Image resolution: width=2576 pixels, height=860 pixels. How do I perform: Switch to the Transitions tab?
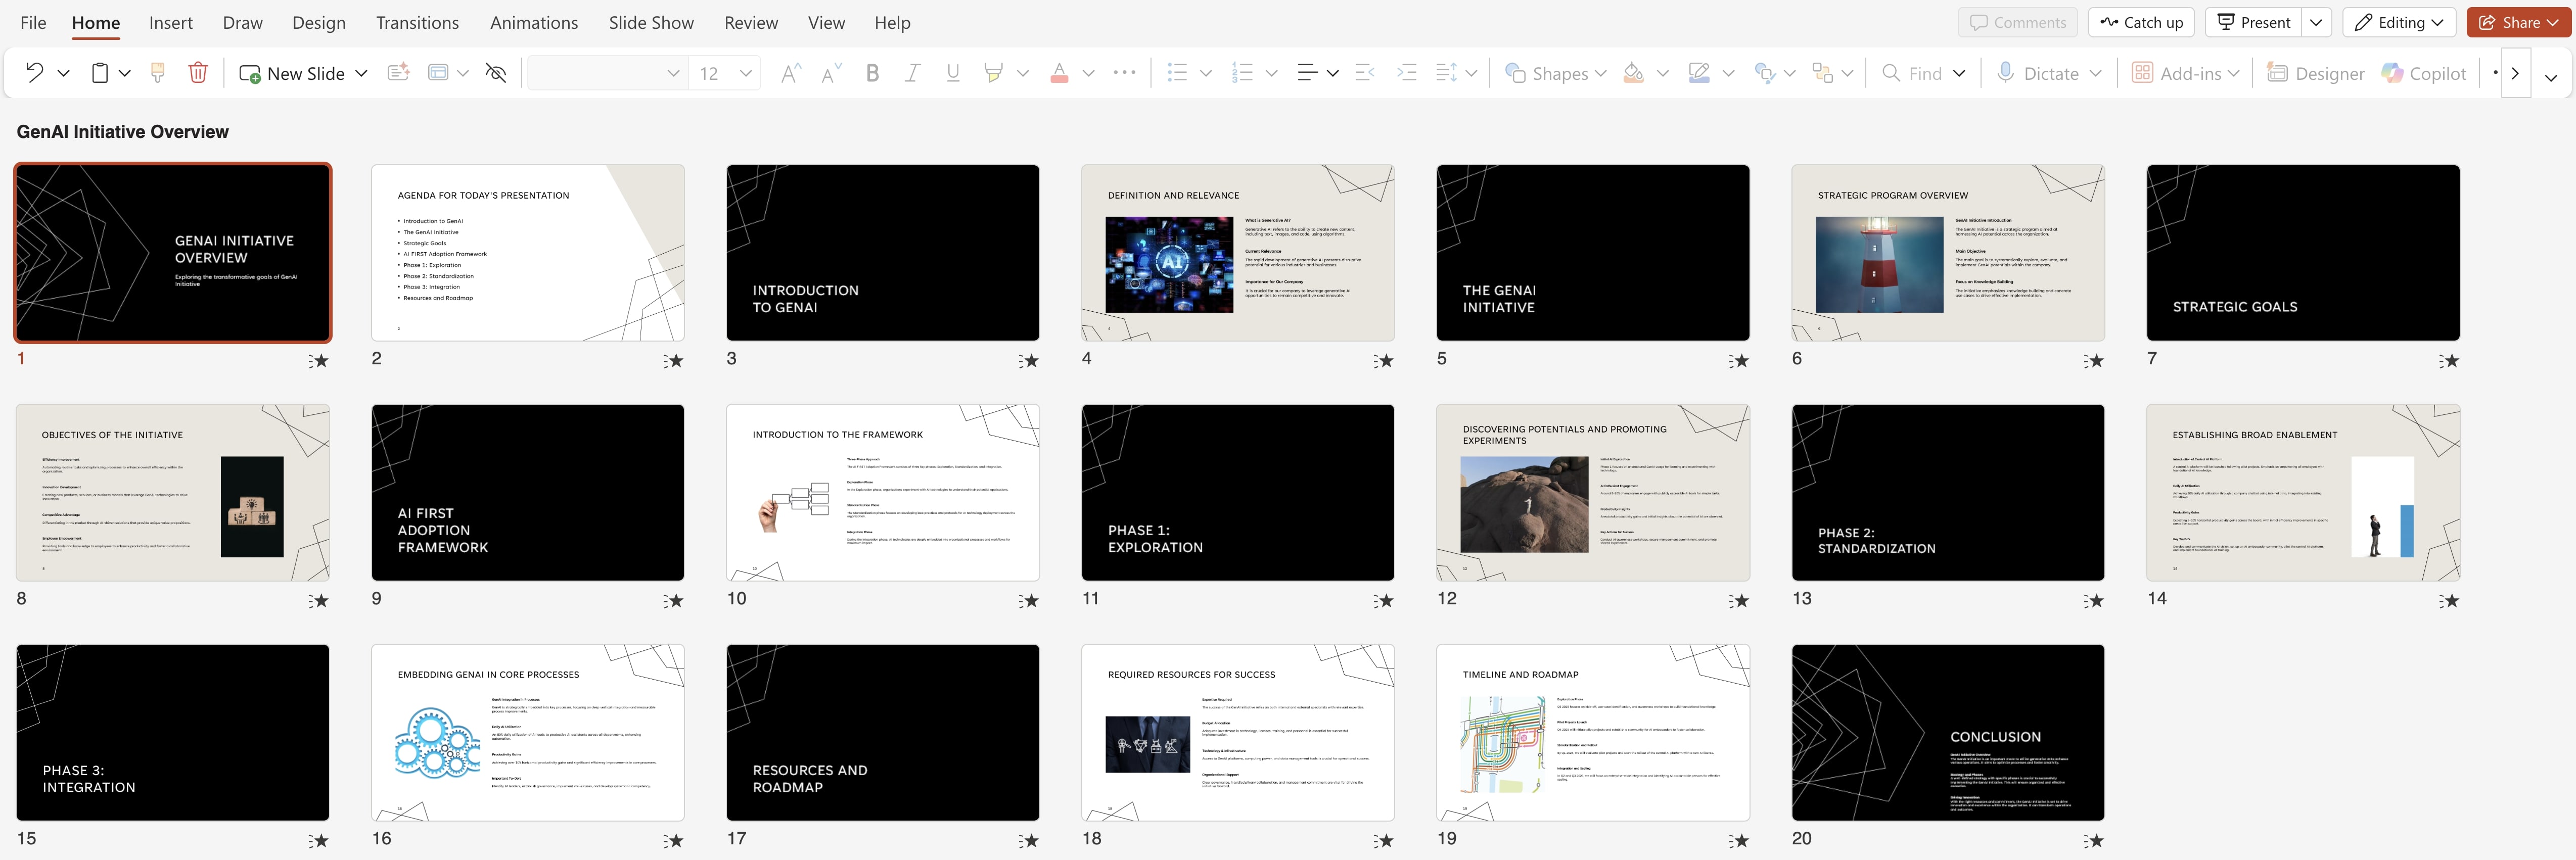tap(417, 22)
